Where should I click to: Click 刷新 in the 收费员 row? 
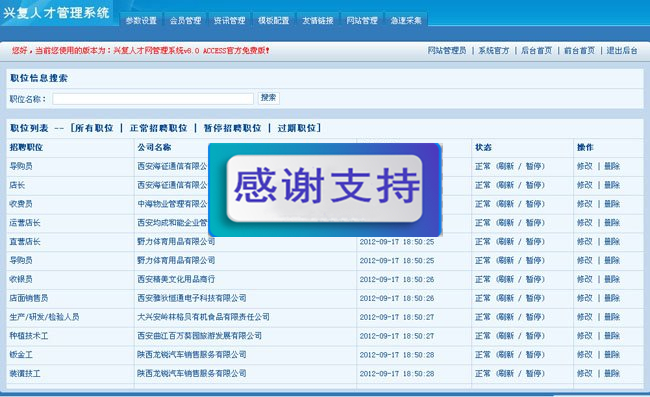507,204
